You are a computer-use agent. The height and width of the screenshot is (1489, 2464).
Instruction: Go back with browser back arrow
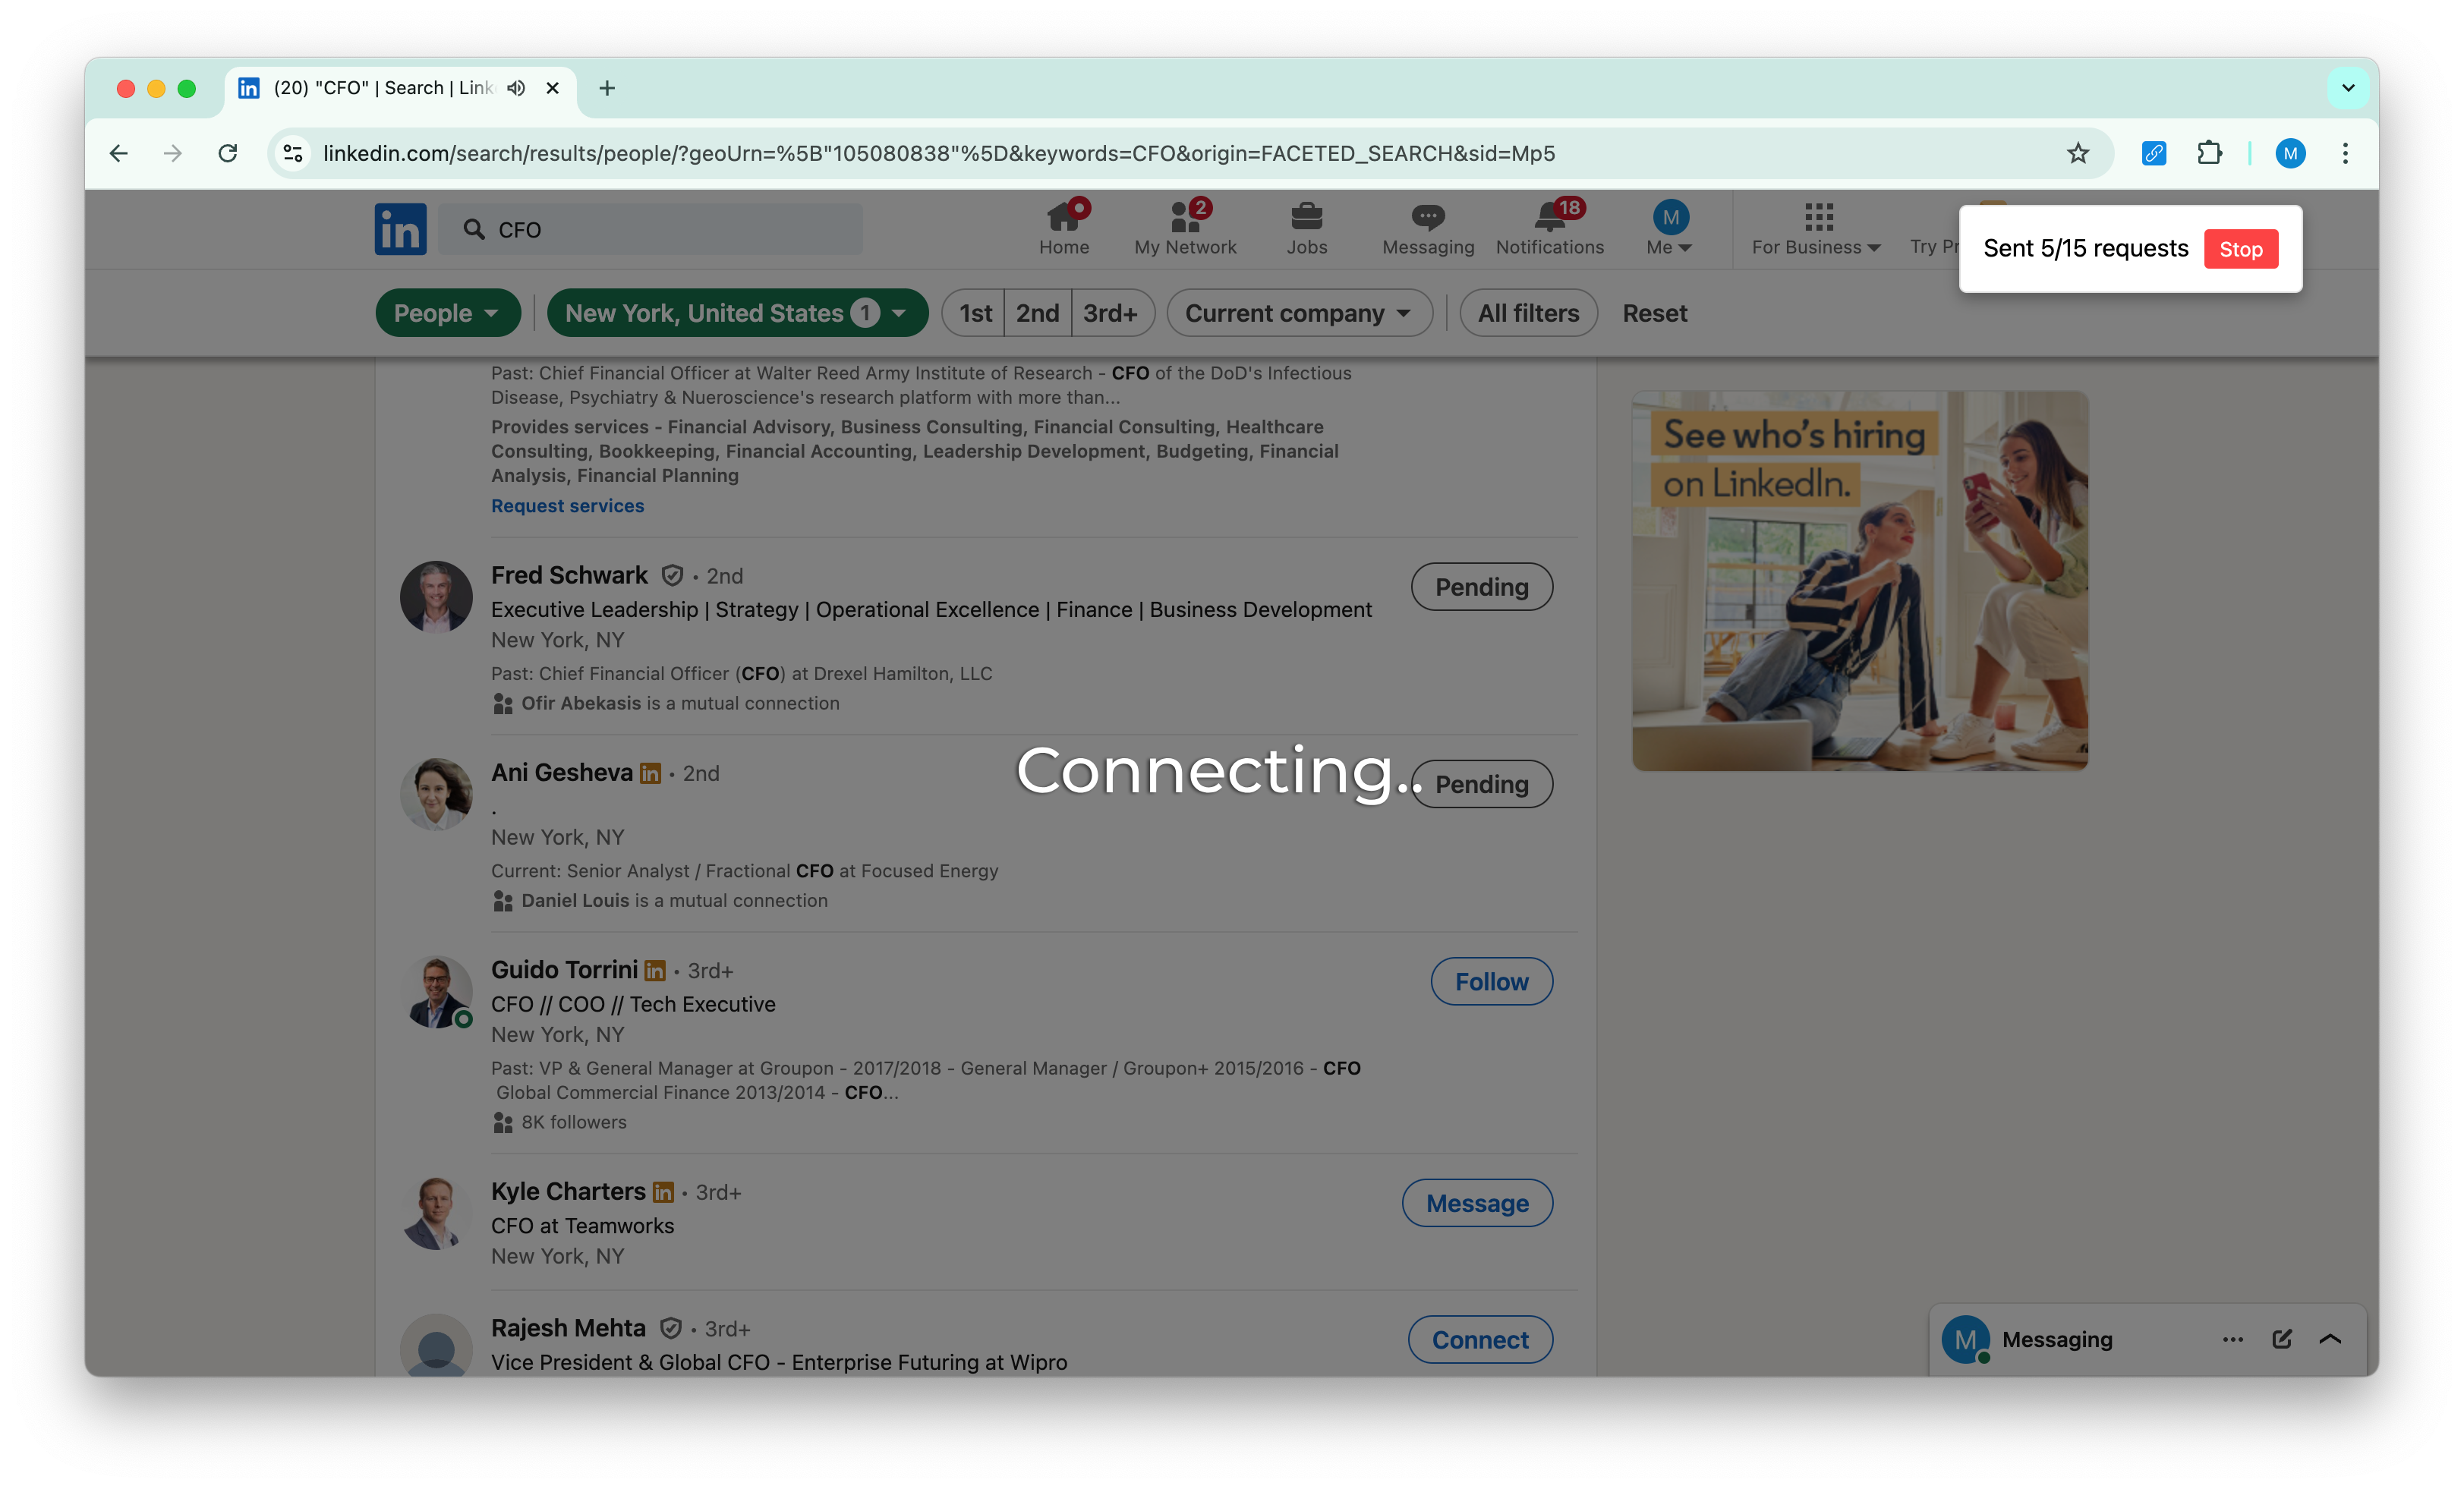(119, 153)
